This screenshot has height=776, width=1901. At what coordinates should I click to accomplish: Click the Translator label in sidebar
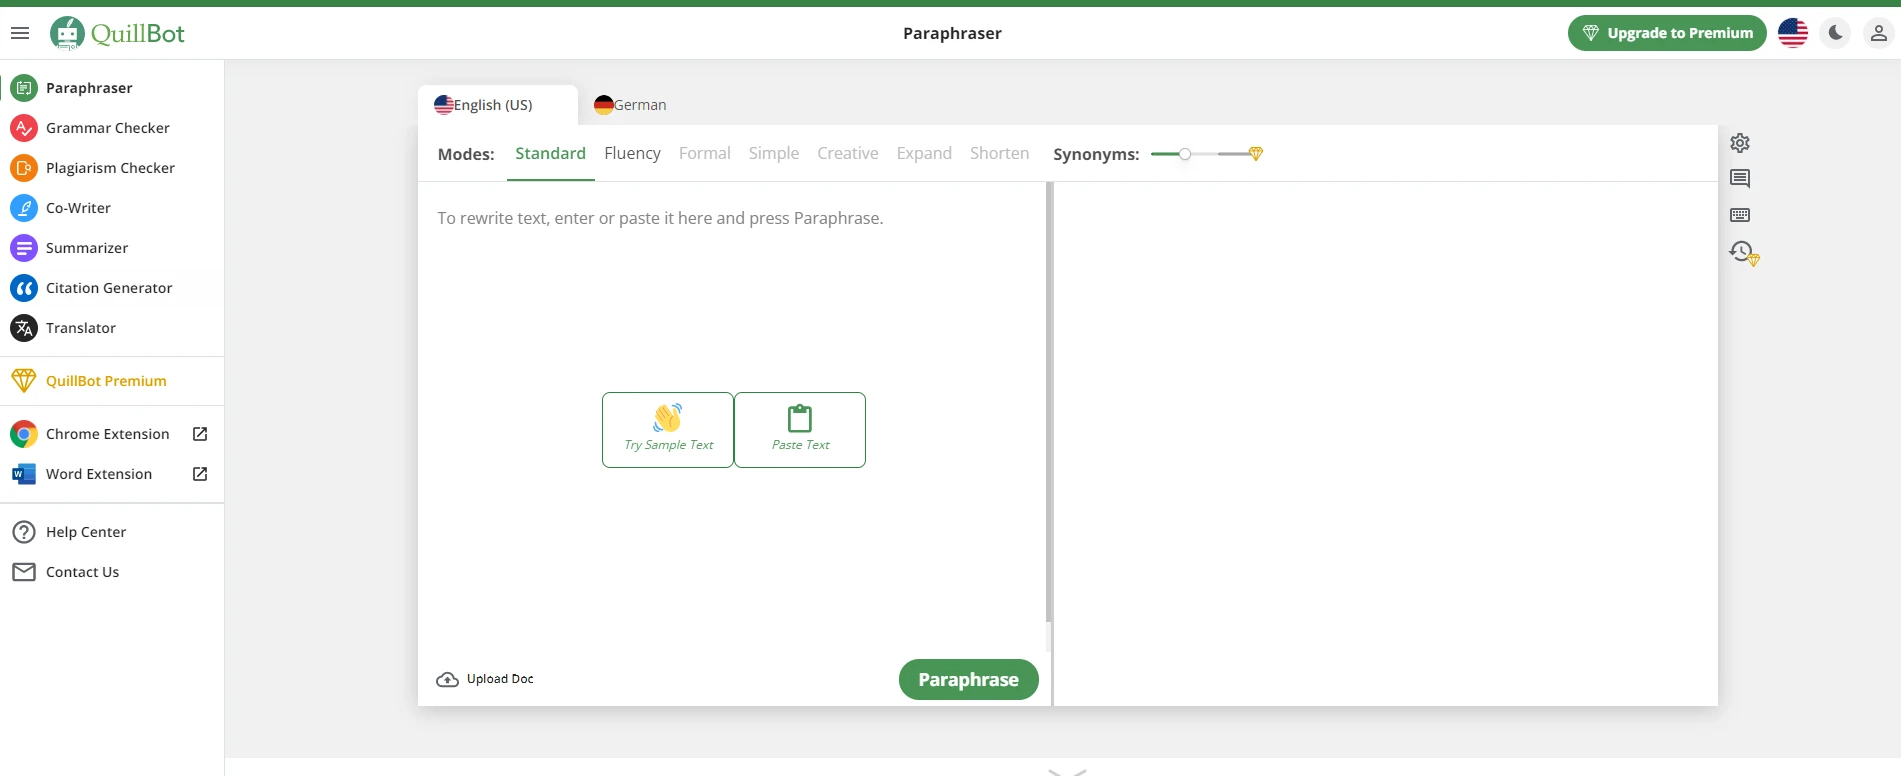[x=81, y=328]
